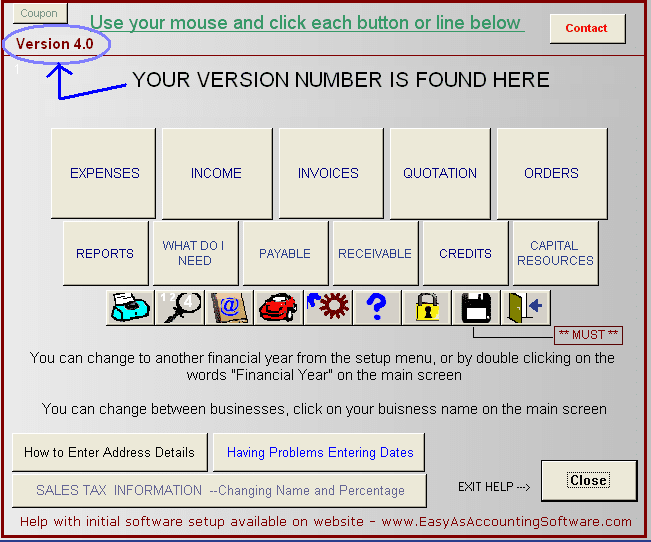View REPORTS

[105, 253]
